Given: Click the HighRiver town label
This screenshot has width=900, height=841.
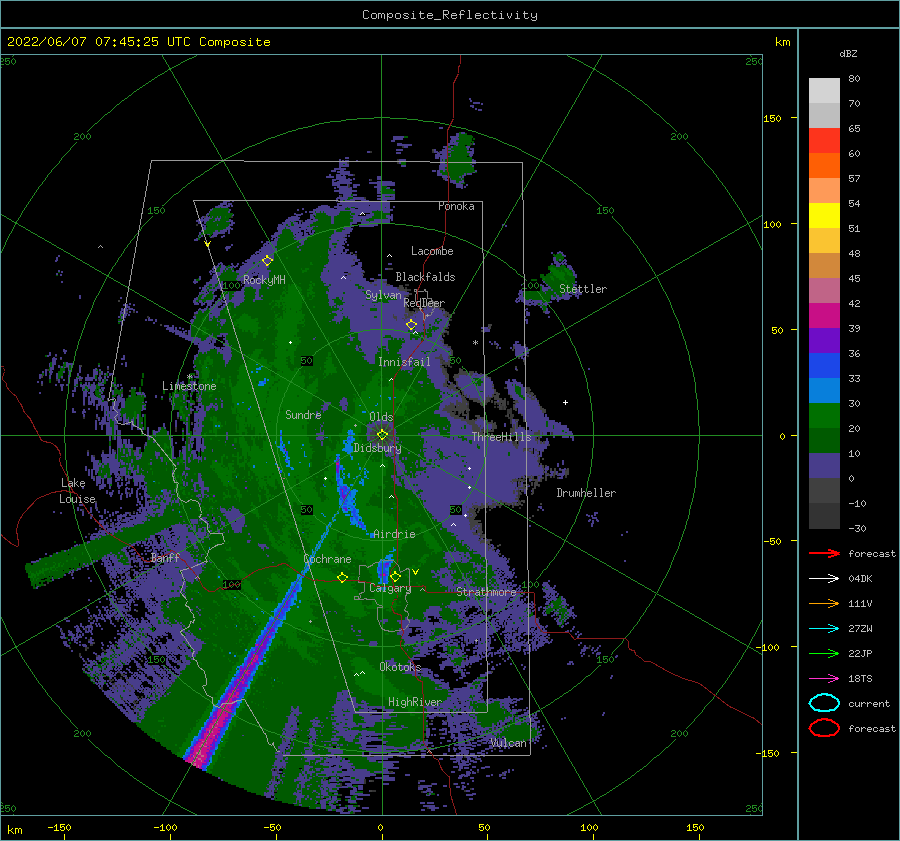Looking at the screenshot, I should click(x=415, y=702).
